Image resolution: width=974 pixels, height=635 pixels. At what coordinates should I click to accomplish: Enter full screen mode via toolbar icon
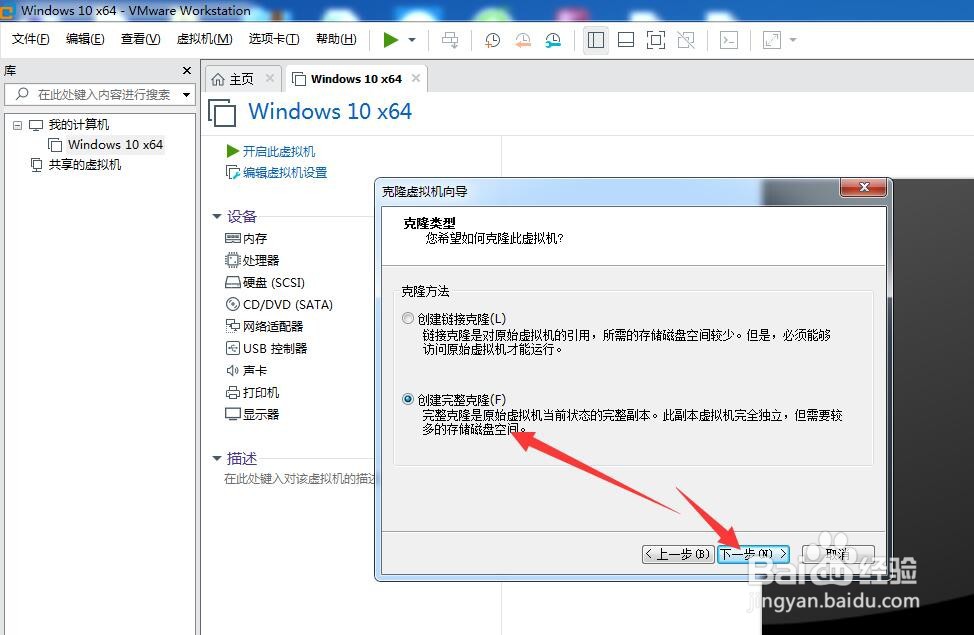(656, 40)
